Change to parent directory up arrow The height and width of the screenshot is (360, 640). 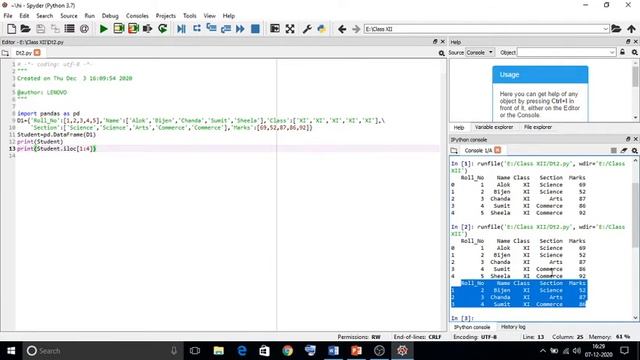click(x=631, y=29)
